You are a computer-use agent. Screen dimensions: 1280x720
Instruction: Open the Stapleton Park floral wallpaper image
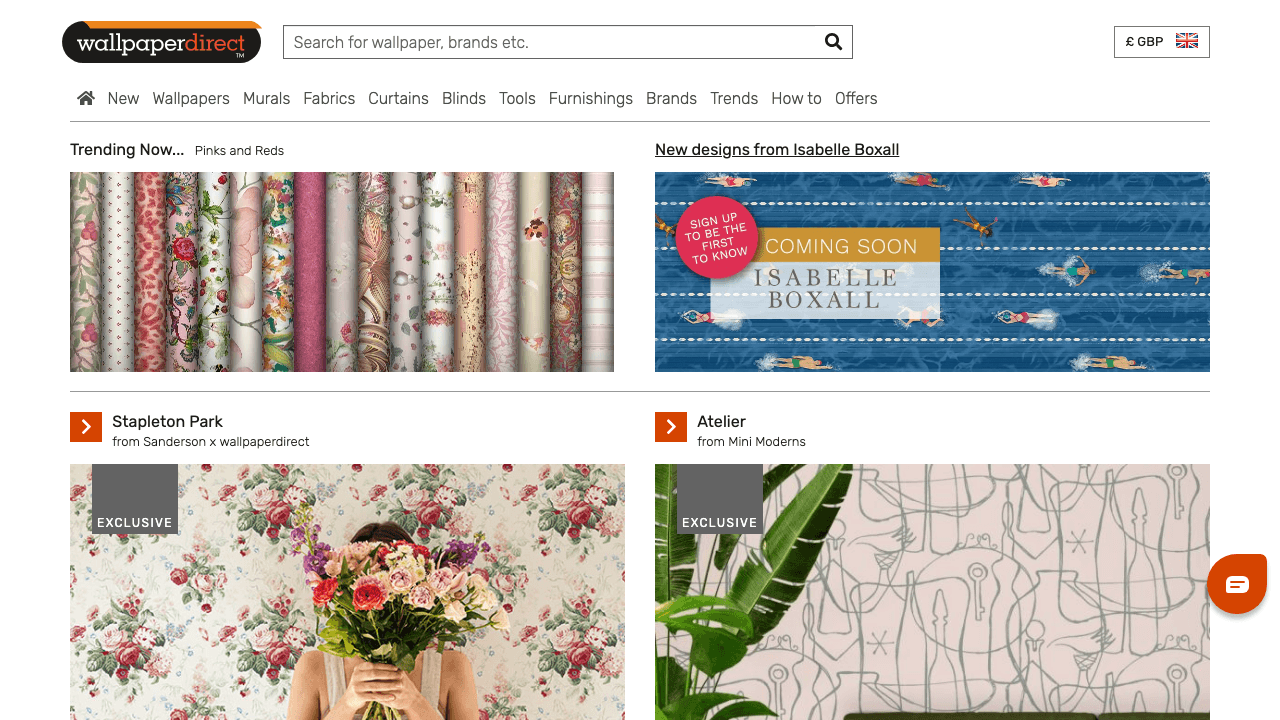347,592
